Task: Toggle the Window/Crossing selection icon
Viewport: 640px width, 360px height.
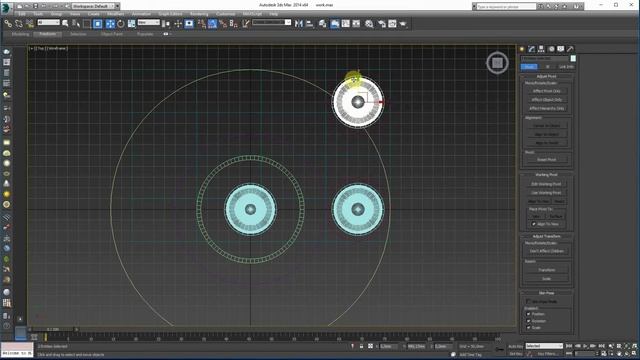Action: pyautogui.click(x=98, y=24)
